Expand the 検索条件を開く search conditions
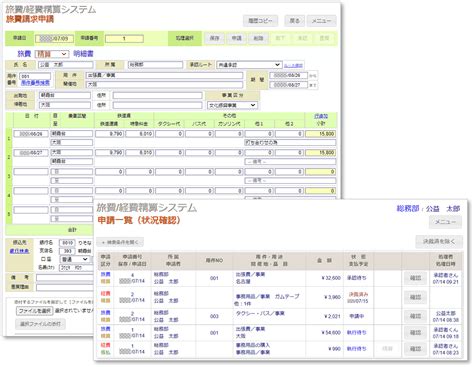 [x=120, y=242]
